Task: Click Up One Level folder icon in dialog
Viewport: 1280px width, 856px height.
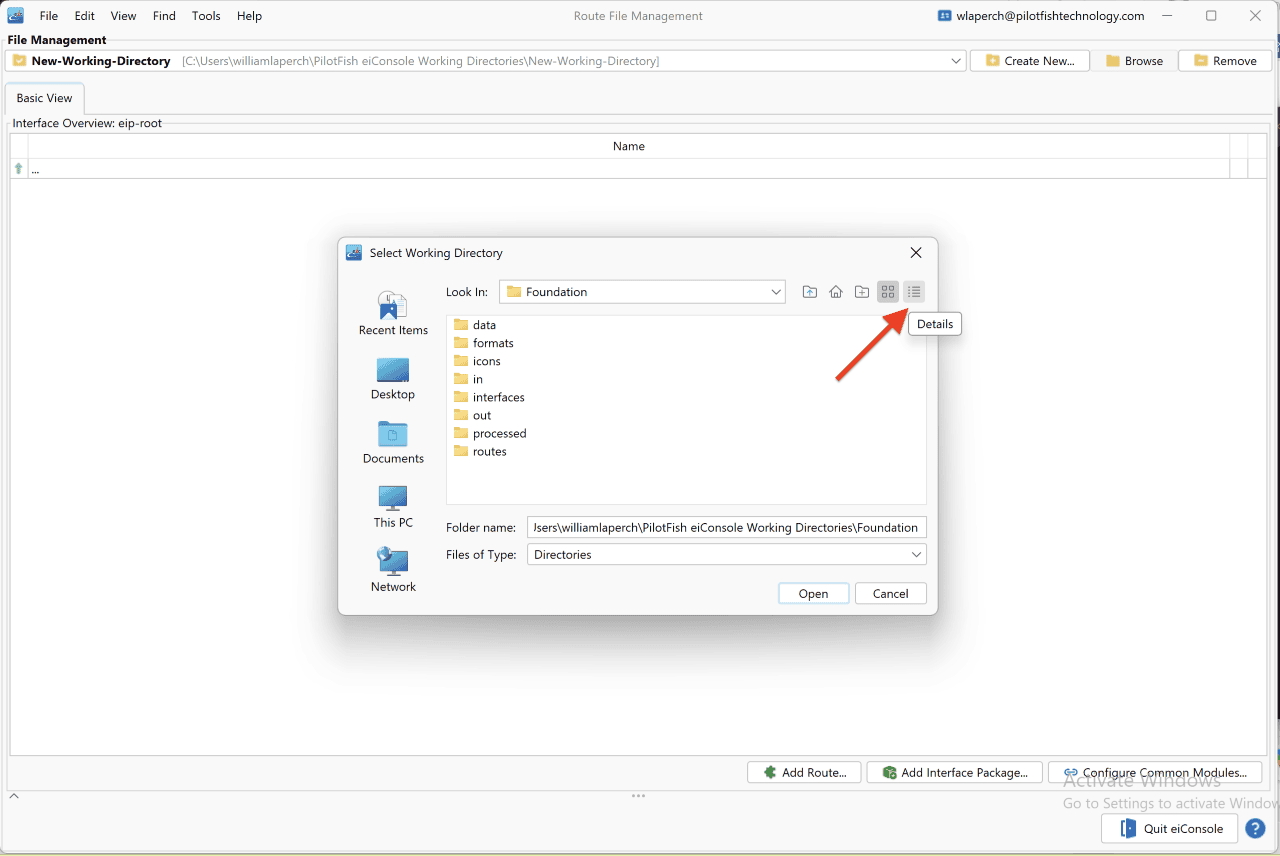Action: 809,292
